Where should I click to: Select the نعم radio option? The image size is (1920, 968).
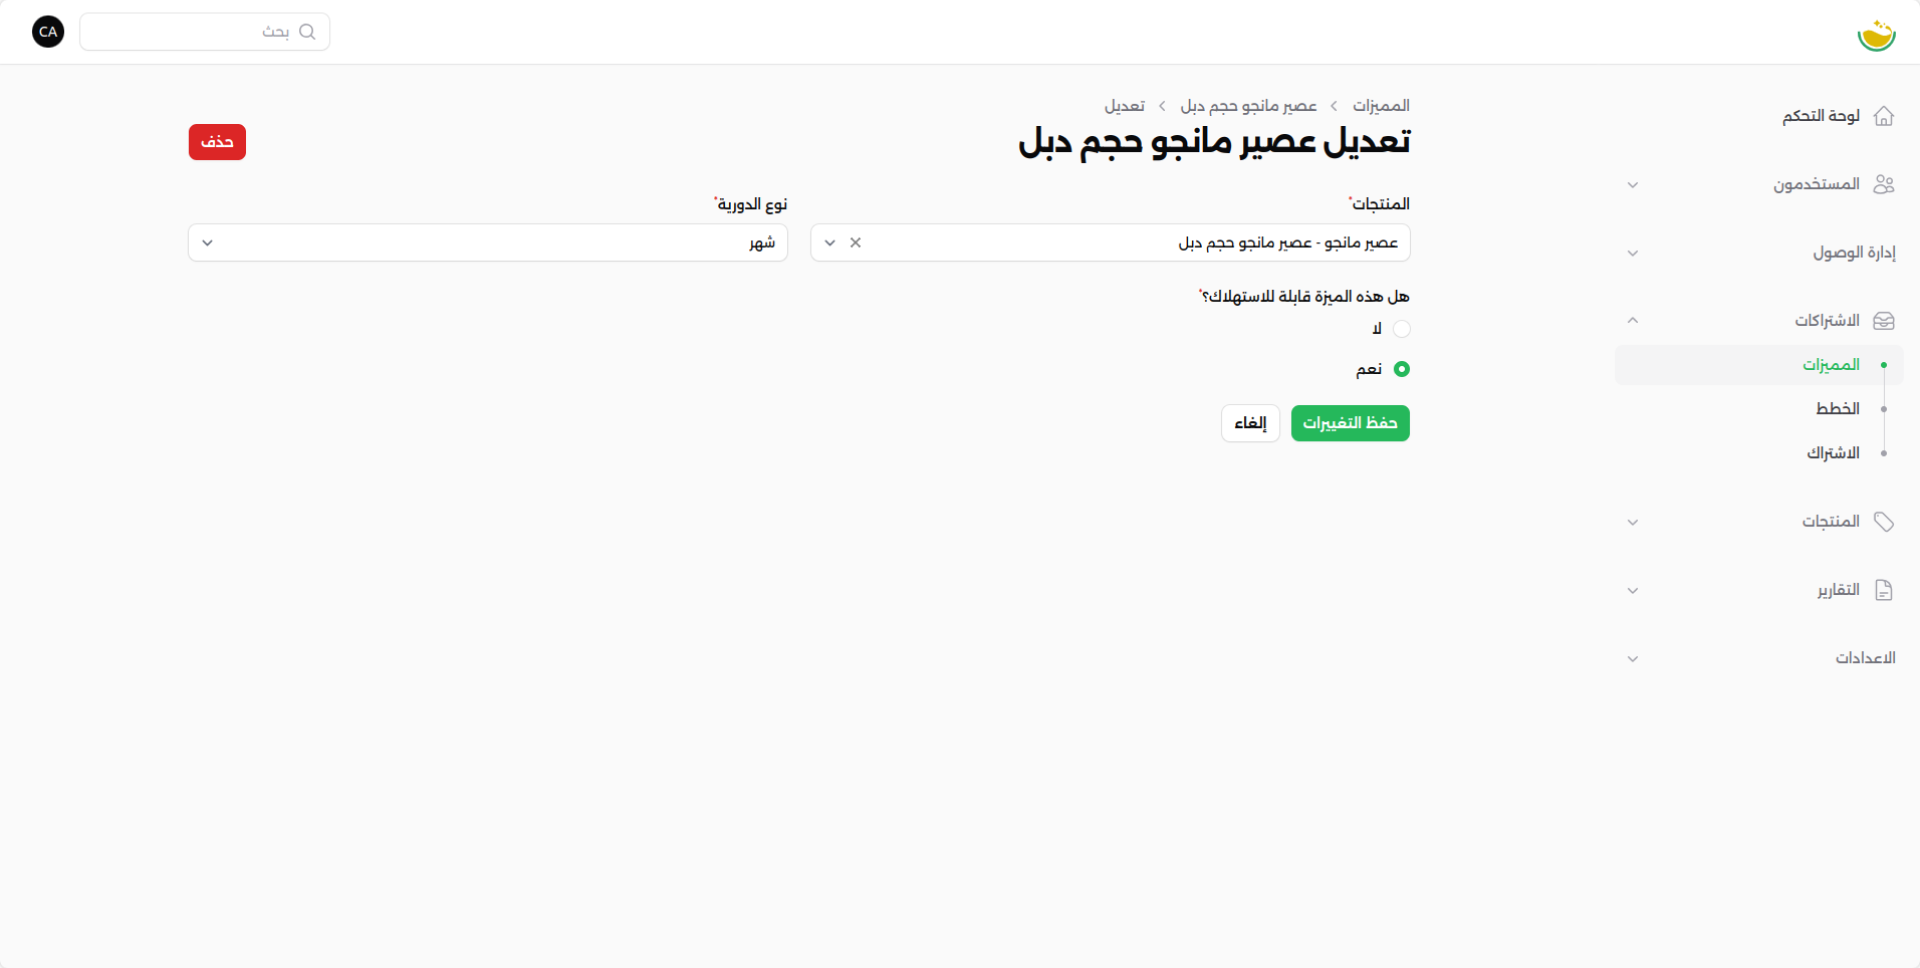tap(1402, 369)
